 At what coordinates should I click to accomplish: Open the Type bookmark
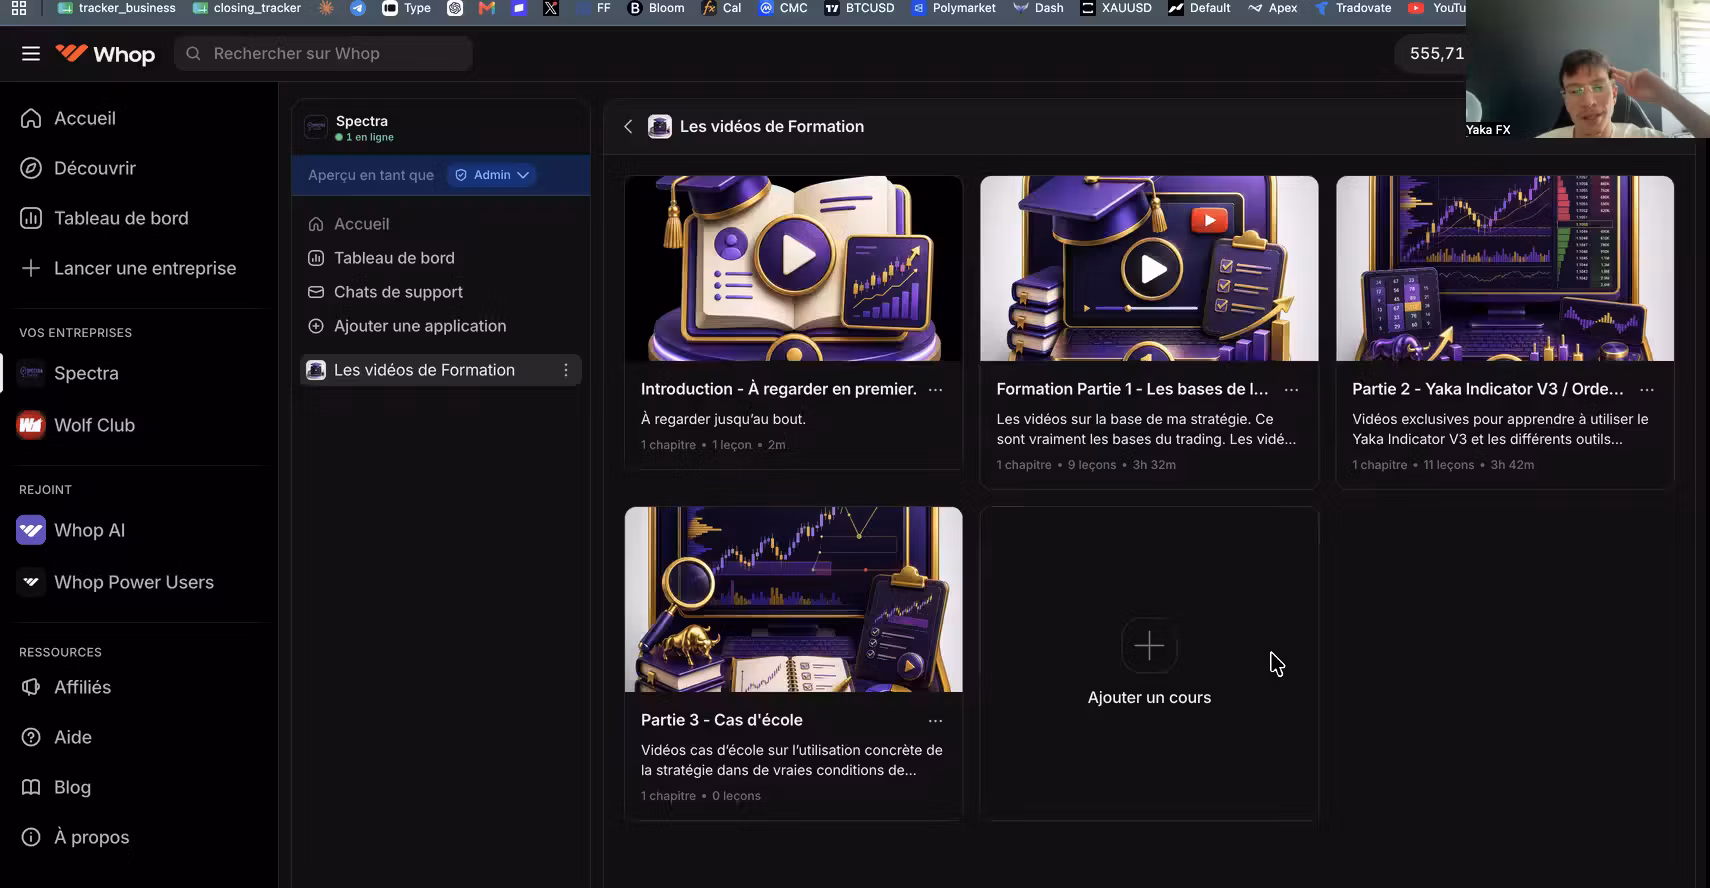click(407, 8)
